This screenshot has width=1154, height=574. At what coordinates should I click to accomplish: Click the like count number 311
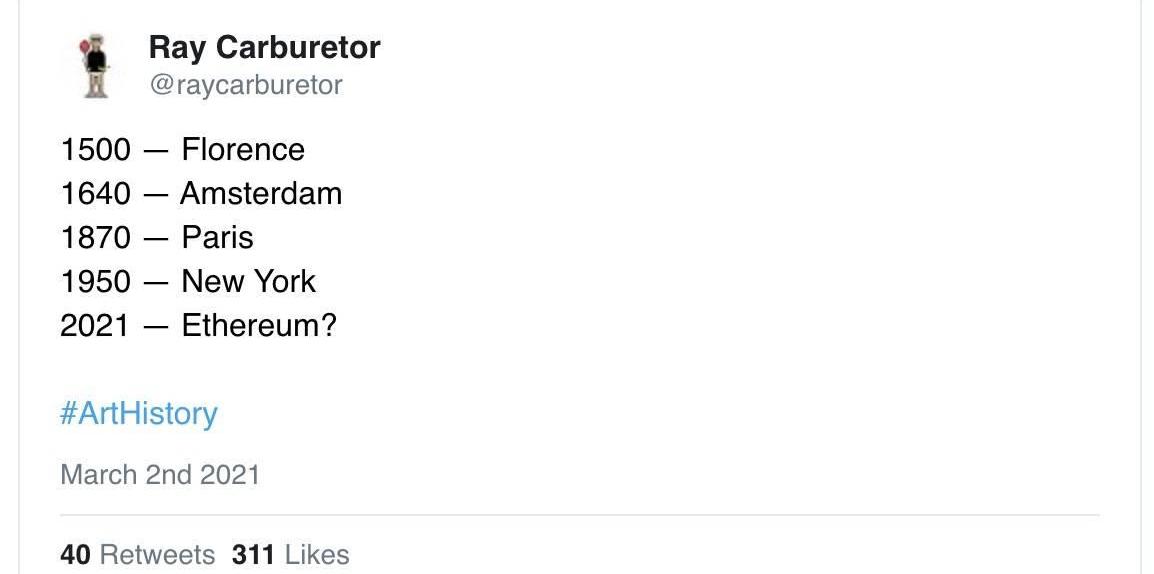(253, 554)
